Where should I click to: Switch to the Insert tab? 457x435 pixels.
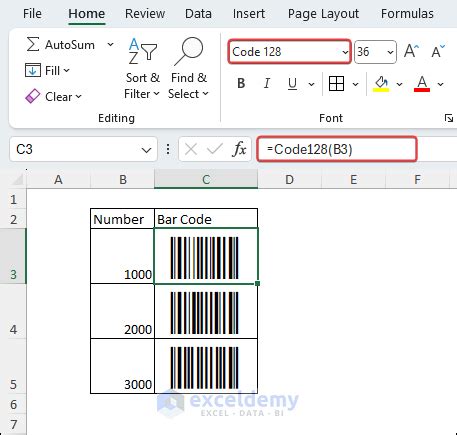pyautogui.click(x=249, y=14)
